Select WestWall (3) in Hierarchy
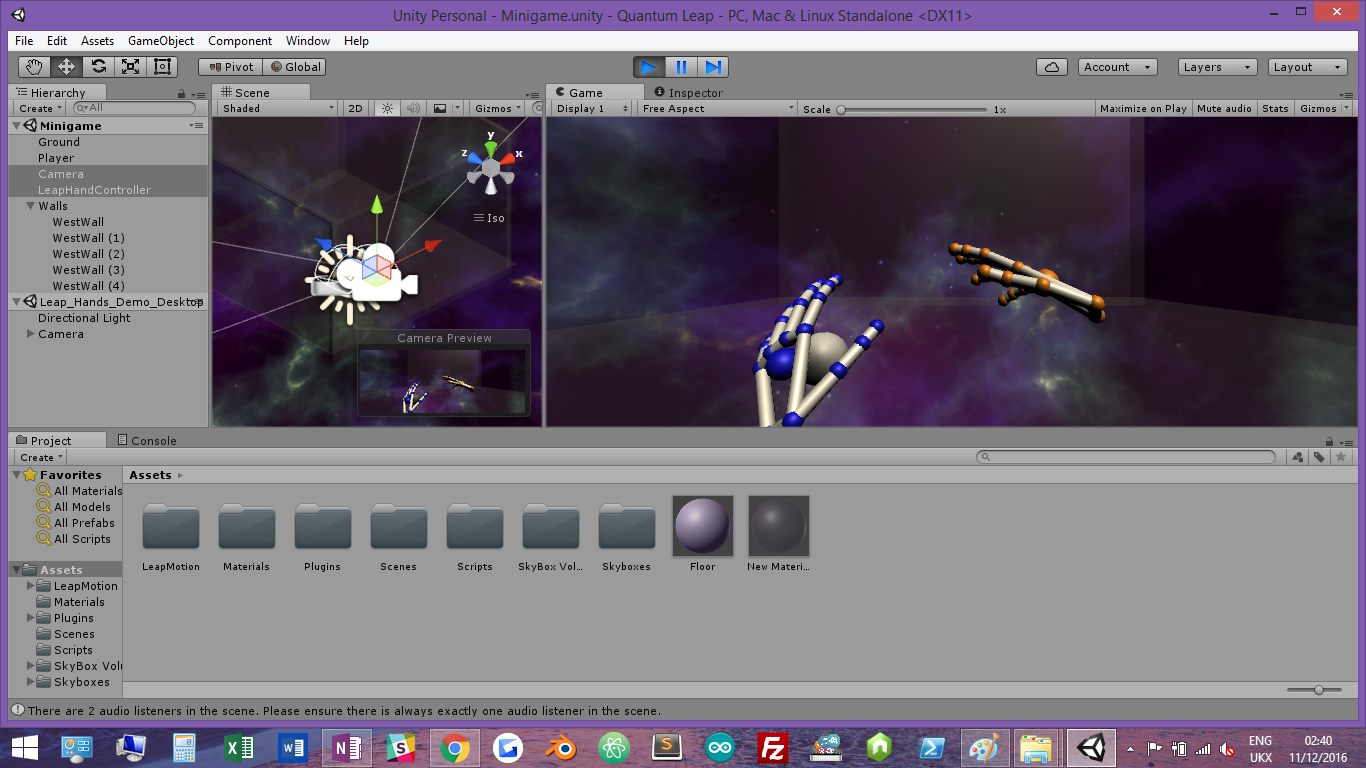Screen dimensions: 1366x768 (x=108, y=270)
